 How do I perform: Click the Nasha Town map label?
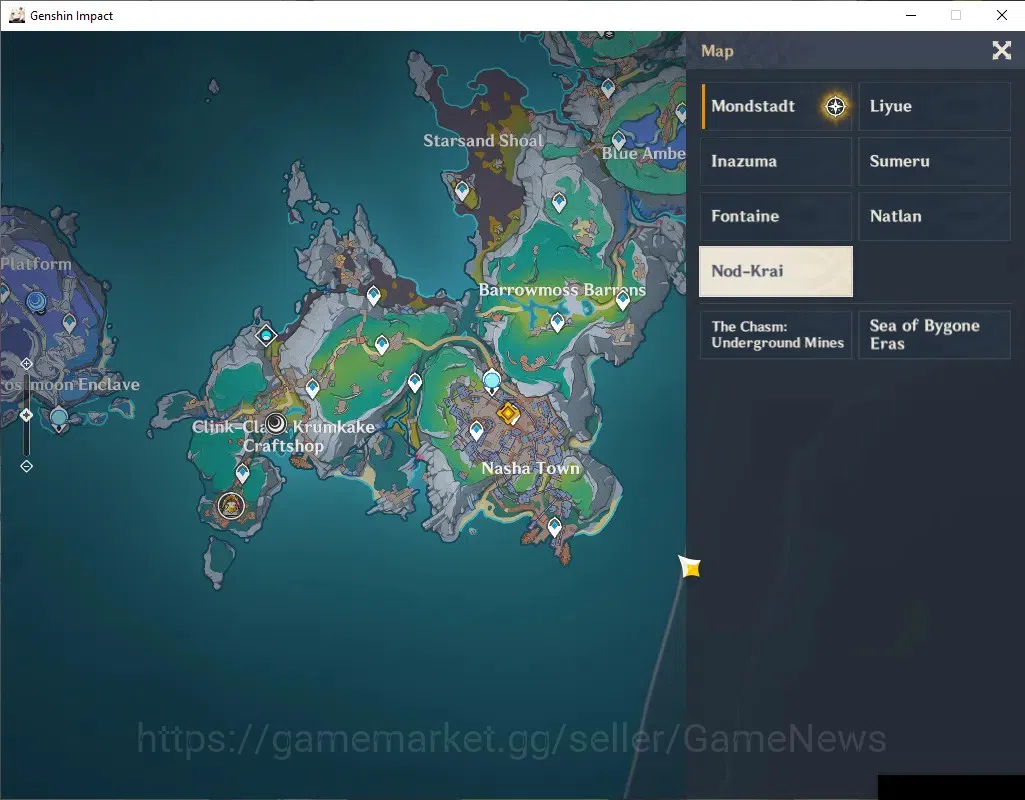[530, 468]
